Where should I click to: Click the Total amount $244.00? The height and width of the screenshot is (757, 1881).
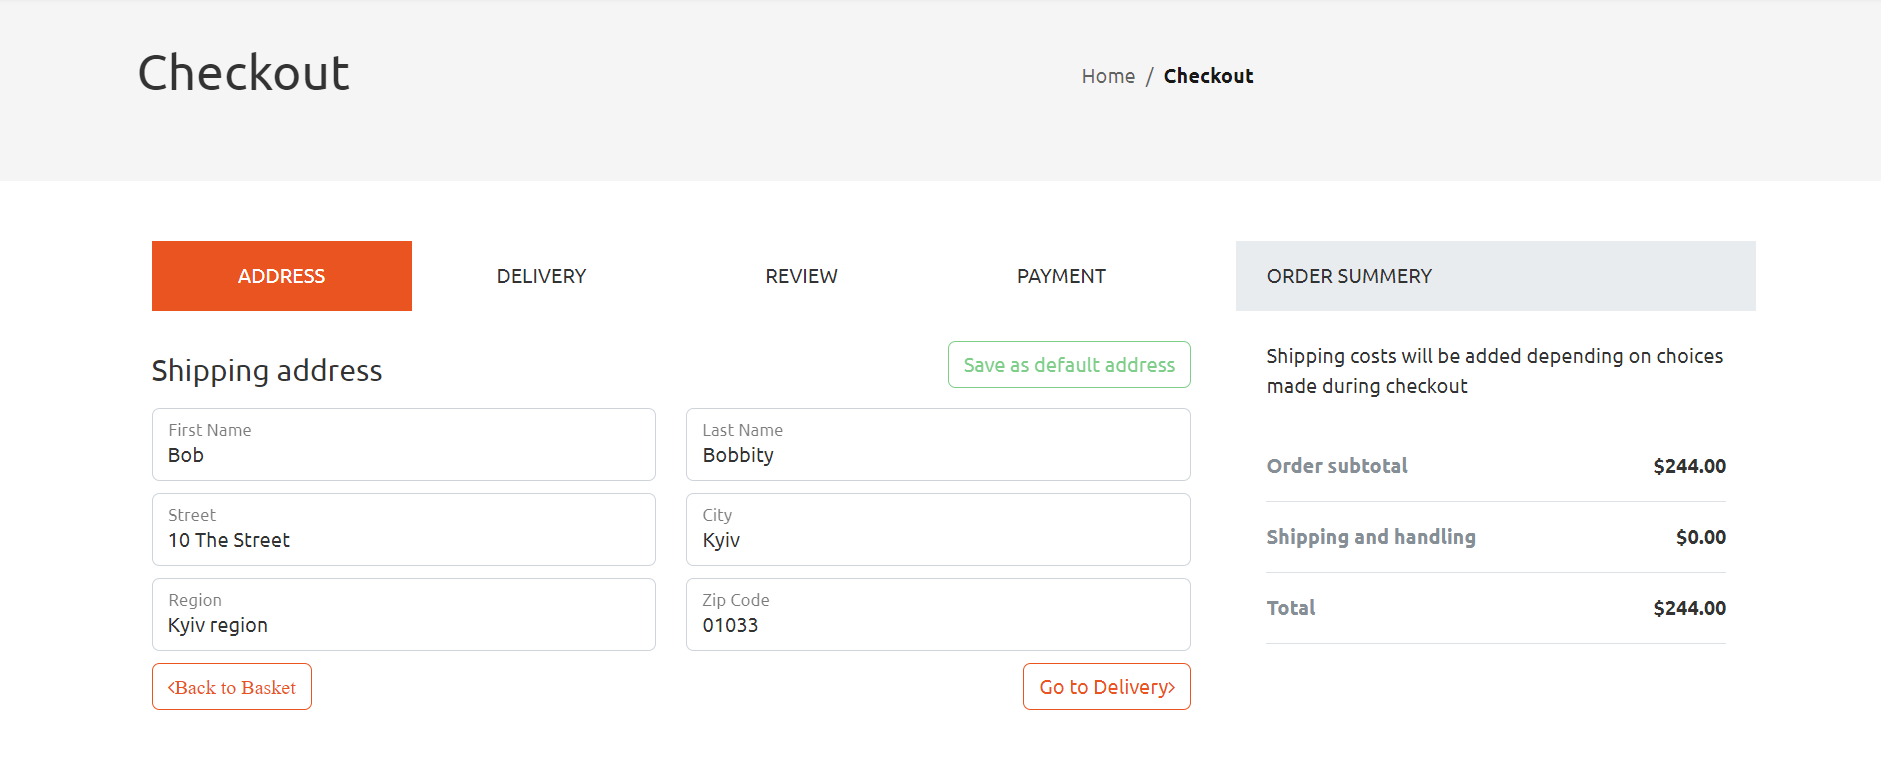(1690, 608)
